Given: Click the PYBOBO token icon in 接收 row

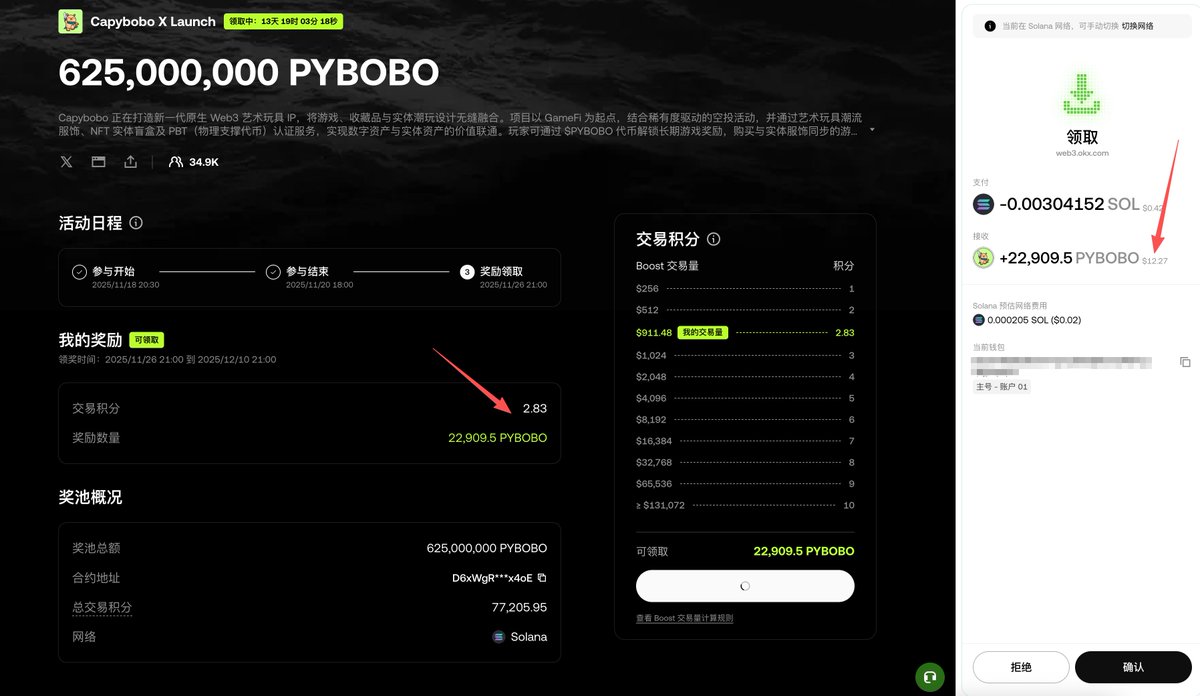Looking at the screenshot, I should (984, 258).
